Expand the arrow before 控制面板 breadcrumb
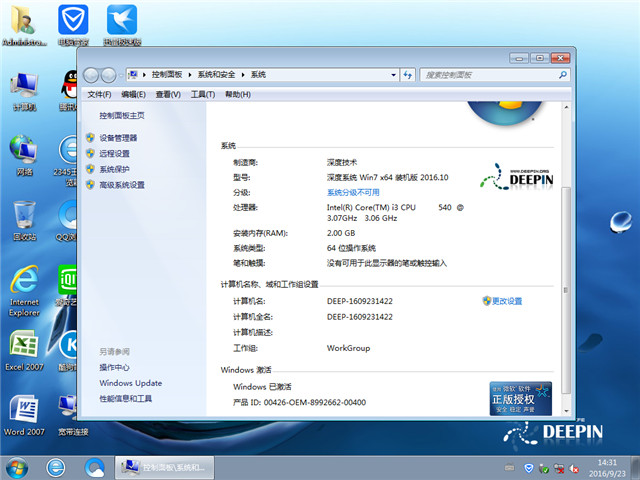 144,75
